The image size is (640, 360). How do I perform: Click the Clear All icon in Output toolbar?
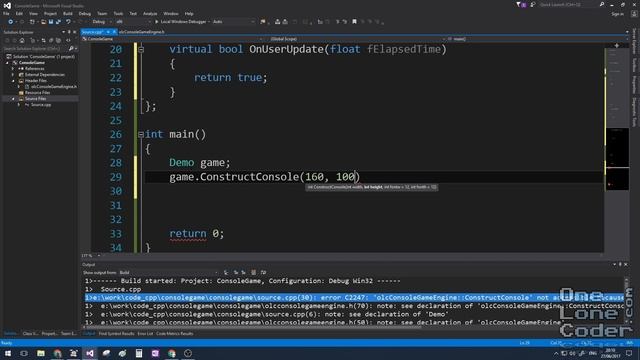(253, 272)
